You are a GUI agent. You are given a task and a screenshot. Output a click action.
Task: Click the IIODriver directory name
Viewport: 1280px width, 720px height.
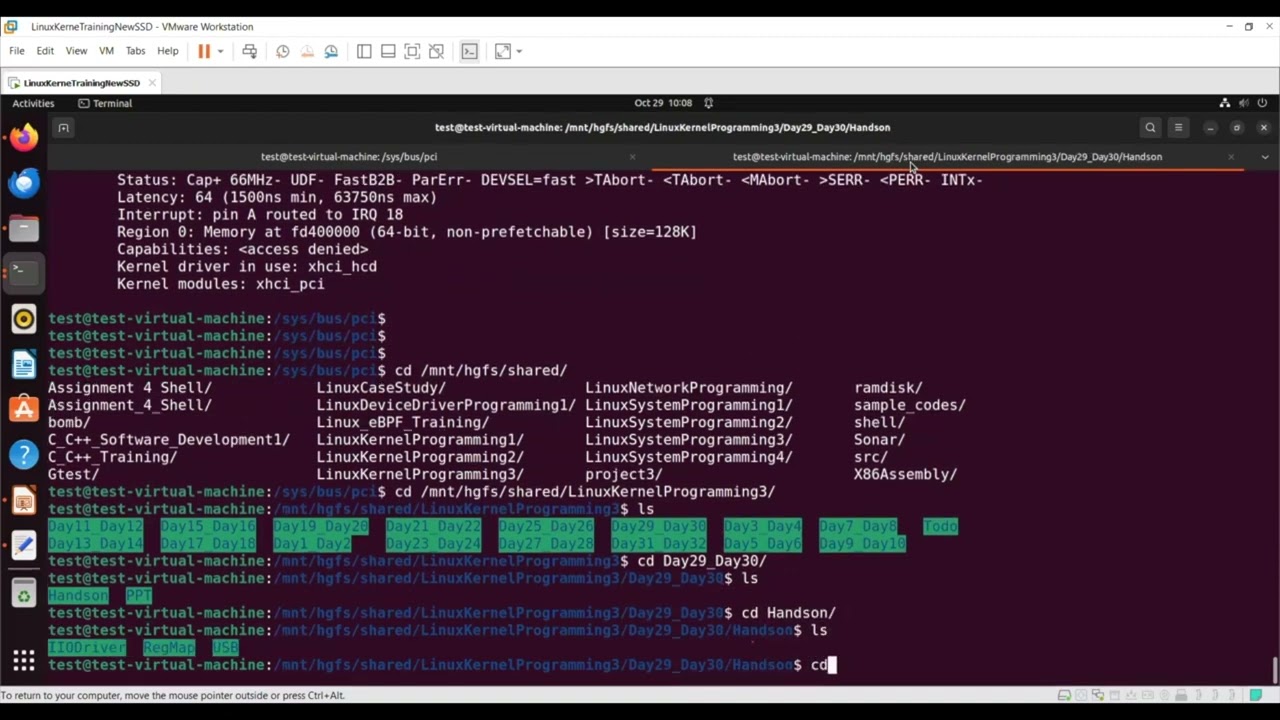87,648
